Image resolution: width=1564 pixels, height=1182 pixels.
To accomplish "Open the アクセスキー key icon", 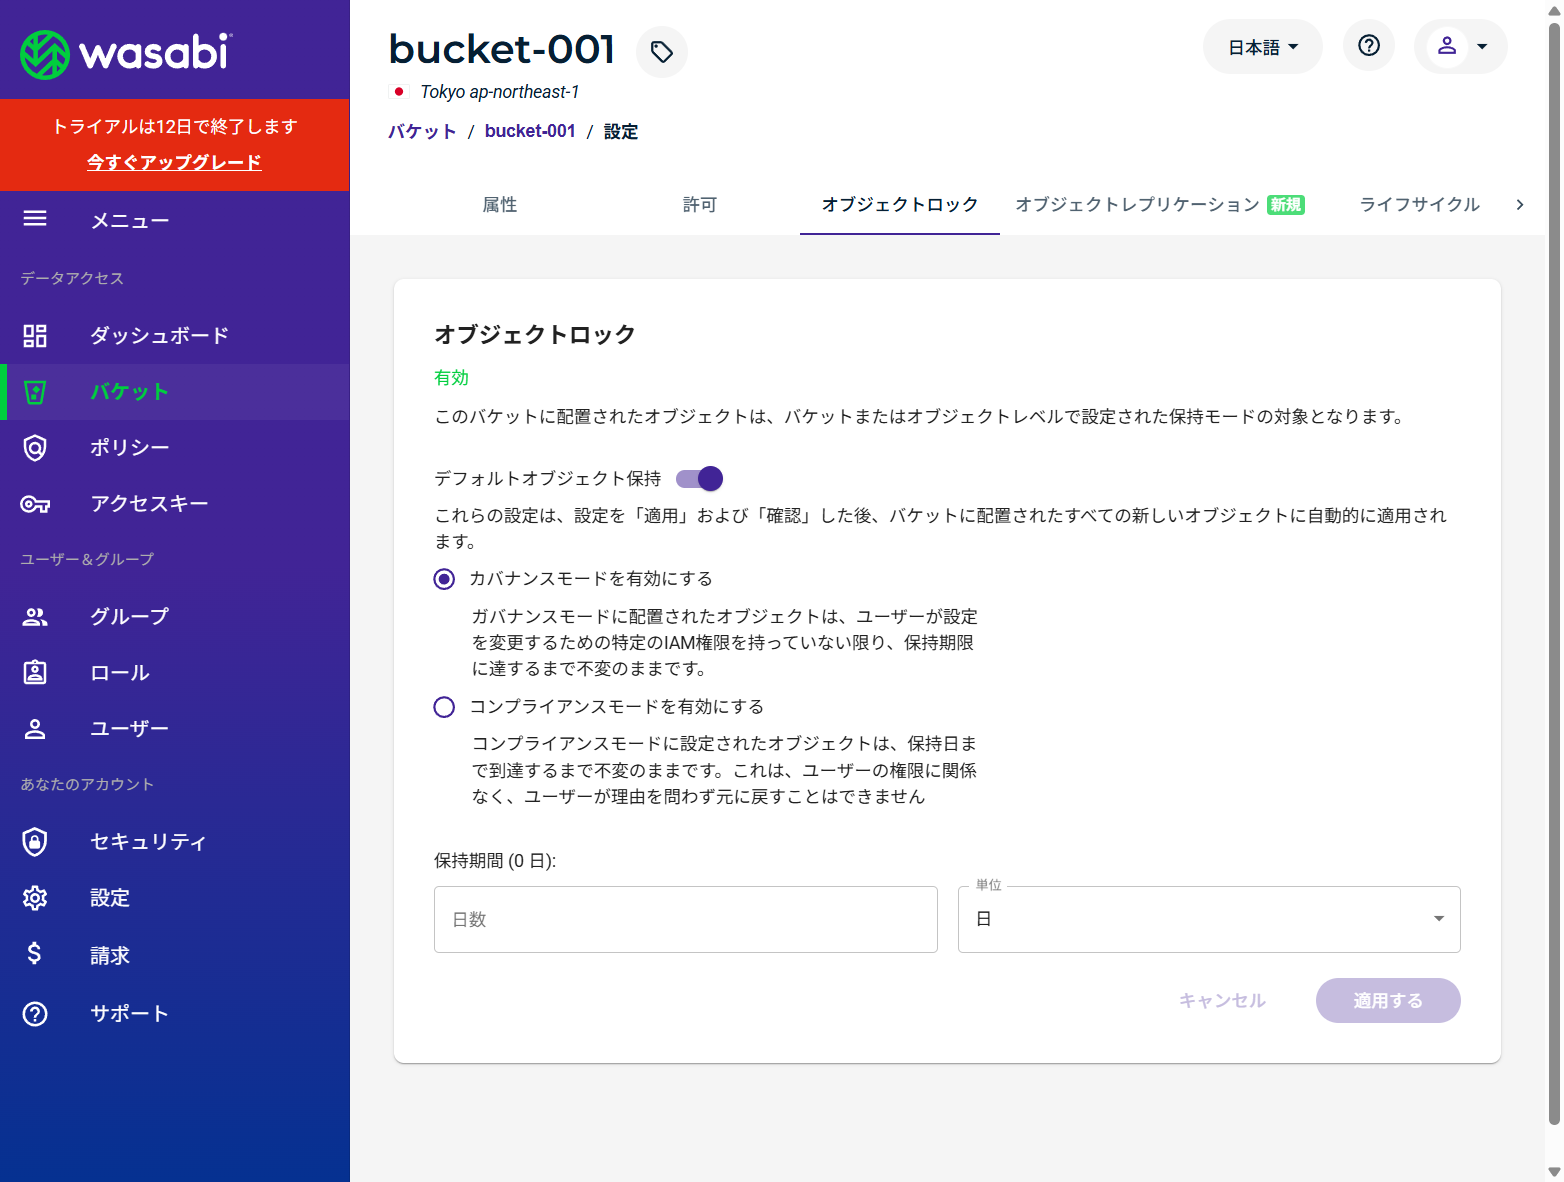I will pyautogui.click(x=35, y=504).
